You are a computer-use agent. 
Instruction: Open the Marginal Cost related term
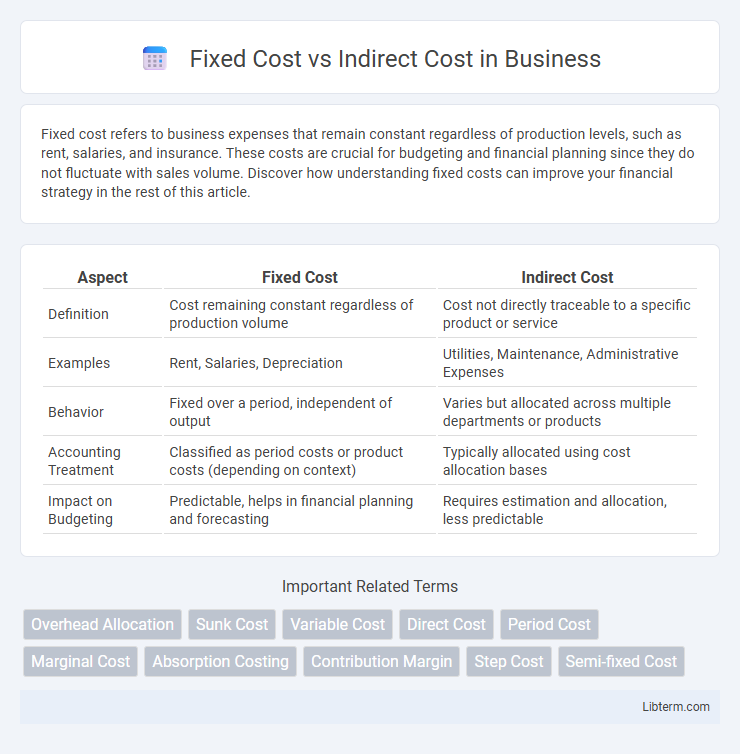(x=80, y=661)
